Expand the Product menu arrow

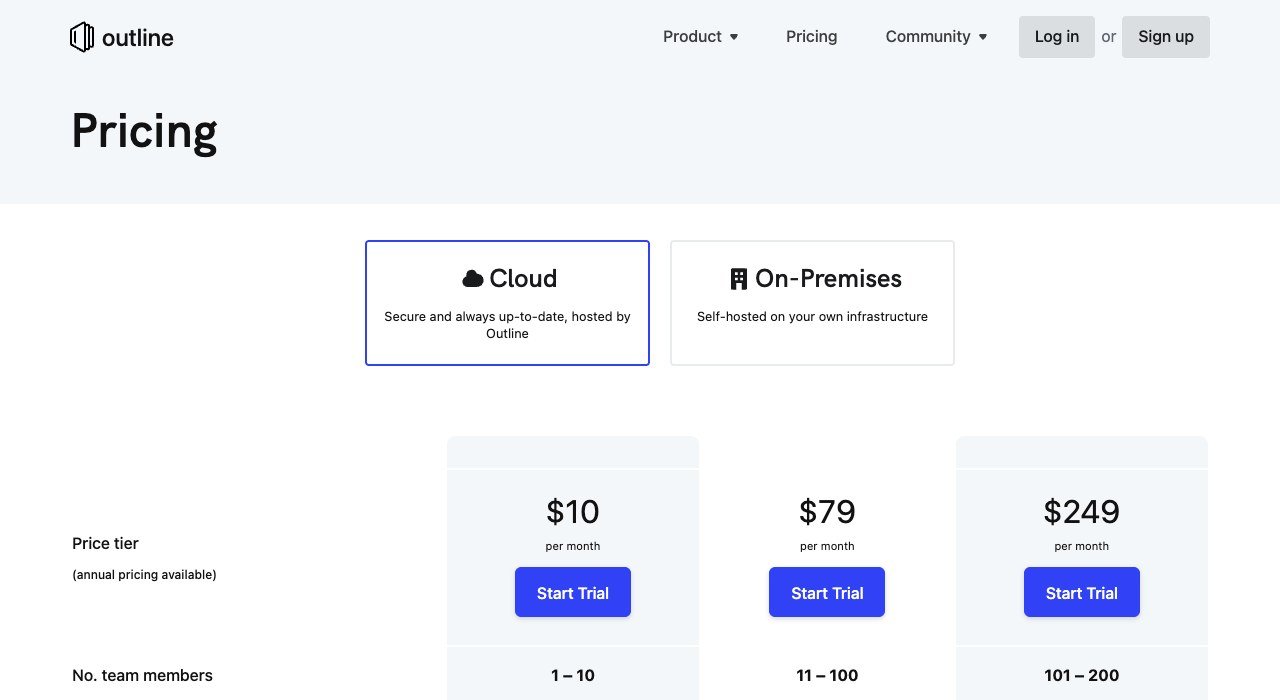pyautogui.click(x=734, y=37)
